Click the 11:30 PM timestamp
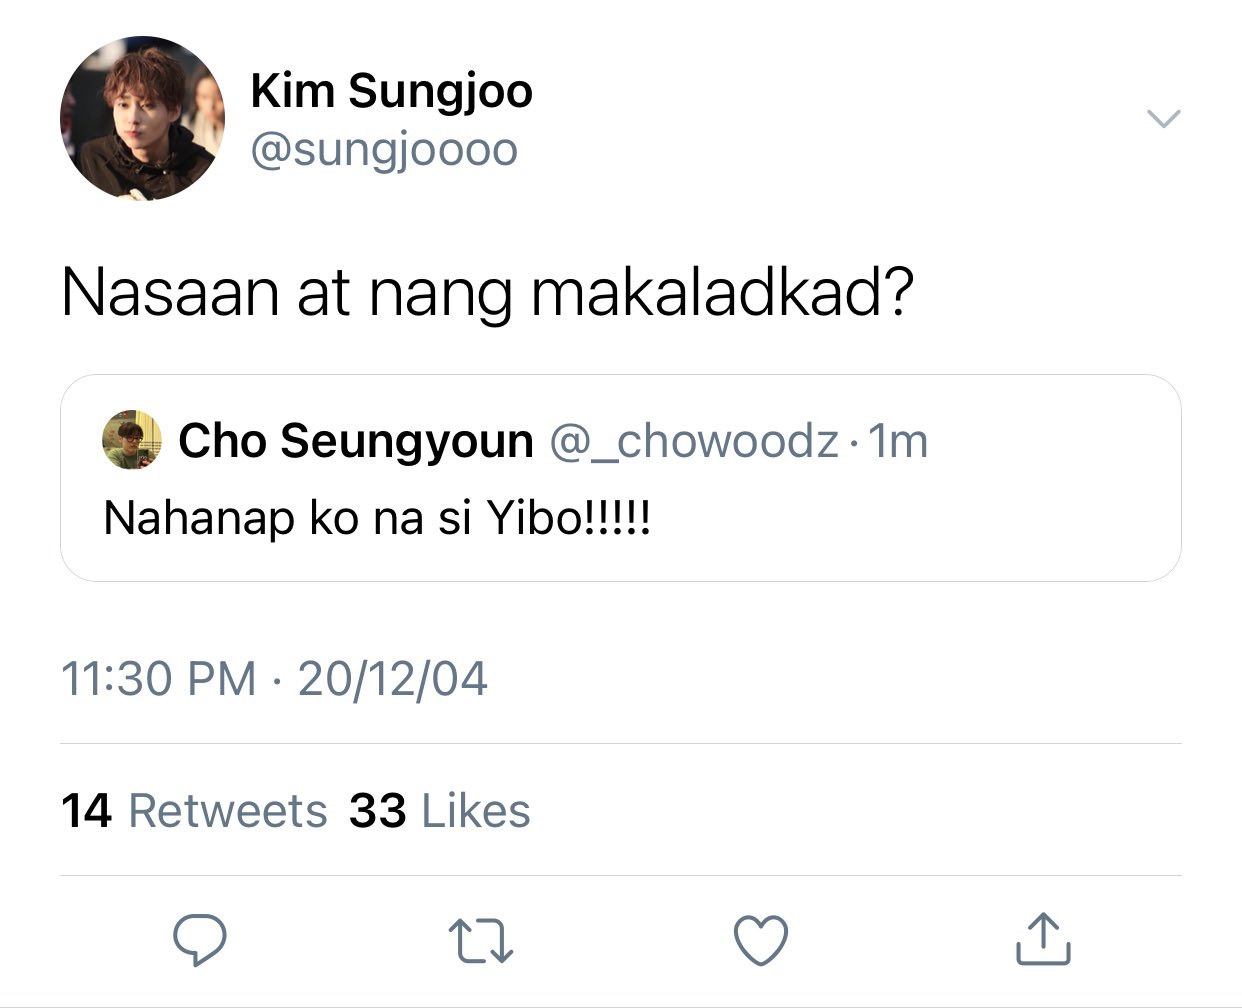 tap(159, 679)
